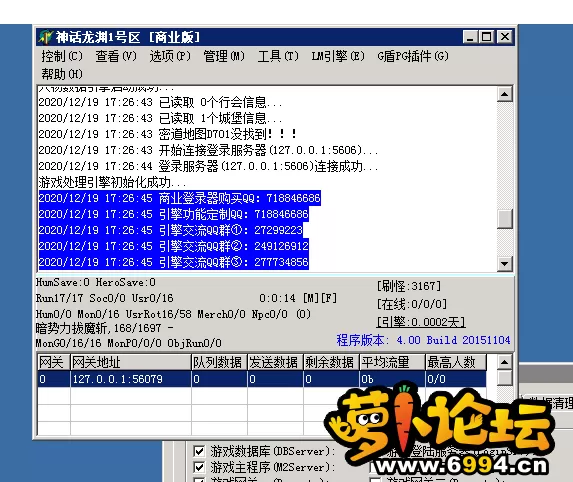
Task: Click the log line 已读取 1个城堡信息
Action: 160,118
